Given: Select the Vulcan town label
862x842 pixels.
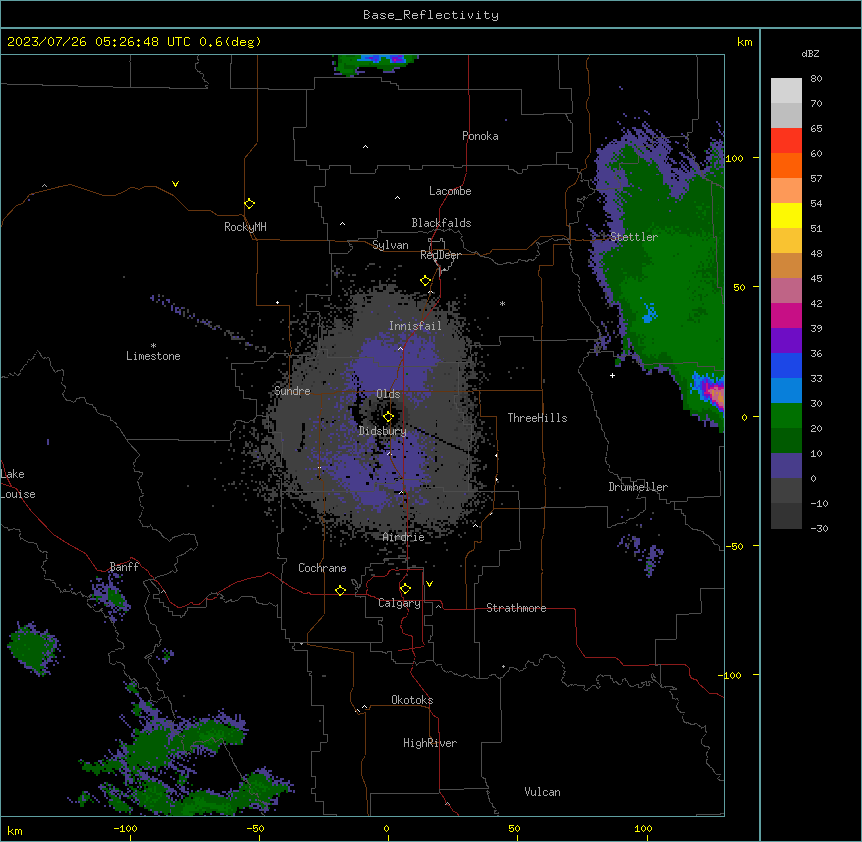Looking at the screenshot, I should (542, 792).
